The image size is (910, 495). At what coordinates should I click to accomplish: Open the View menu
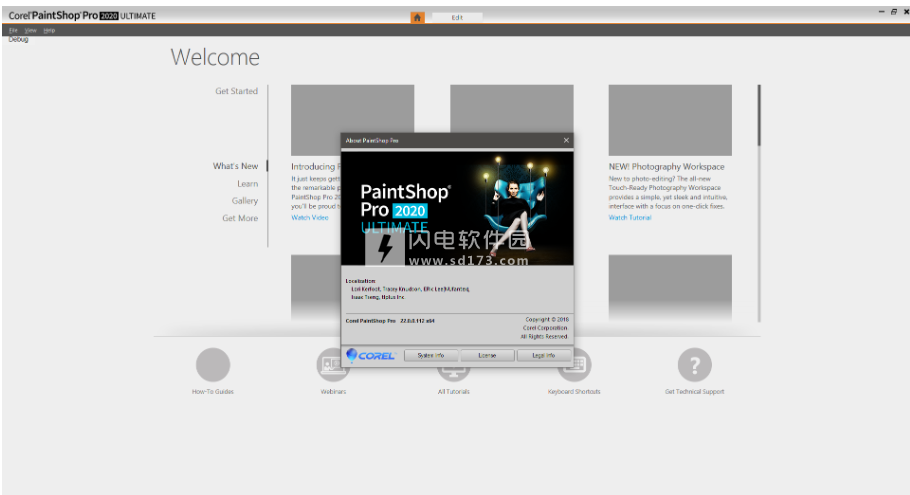pos(31,30)
